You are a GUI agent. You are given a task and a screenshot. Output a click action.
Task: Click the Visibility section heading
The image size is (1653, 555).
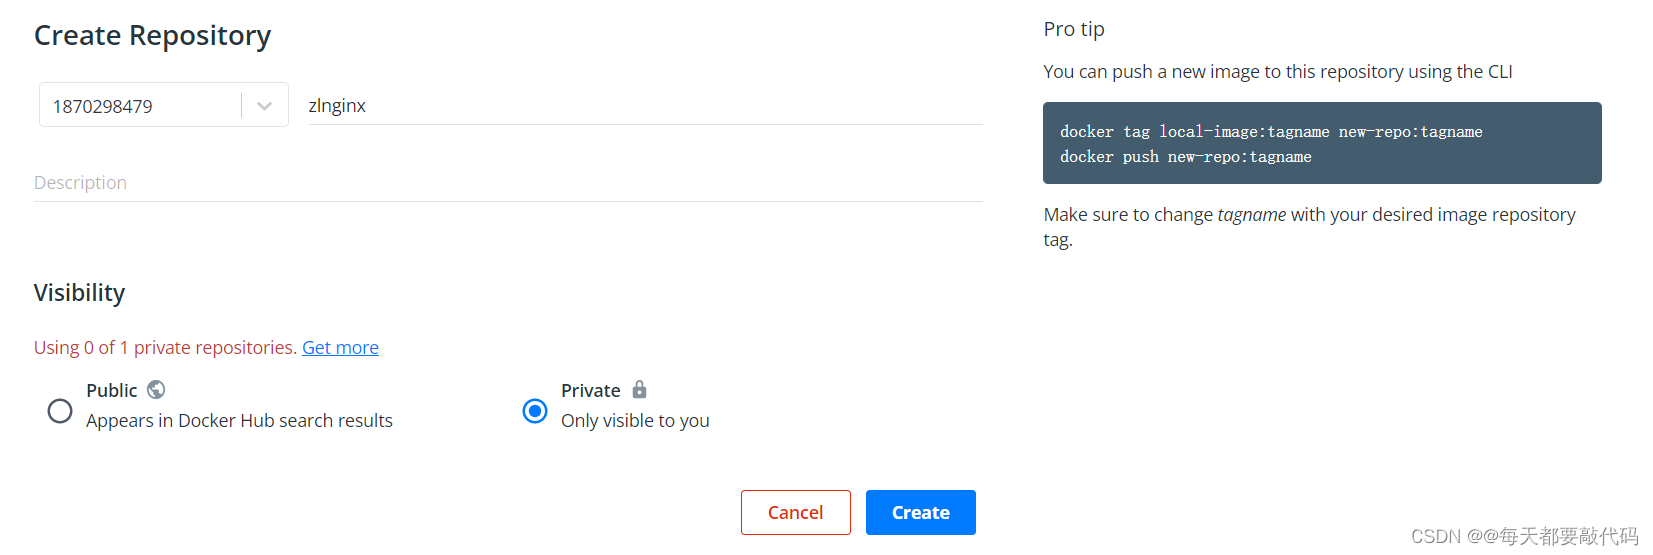pos(79,293)
